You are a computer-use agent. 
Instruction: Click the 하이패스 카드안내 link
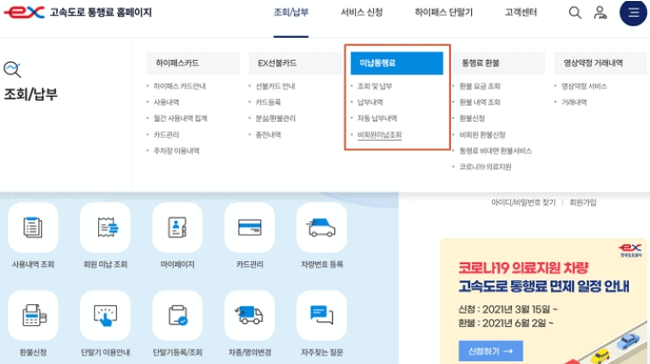[x=179, y=86]
